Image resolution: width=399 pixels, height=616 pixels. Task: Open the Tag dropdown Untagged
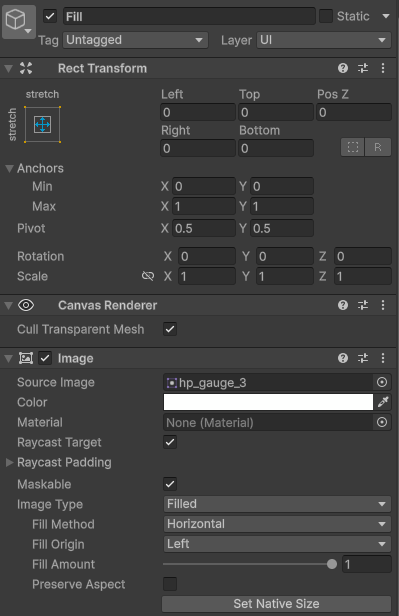(x=135, y=40)
